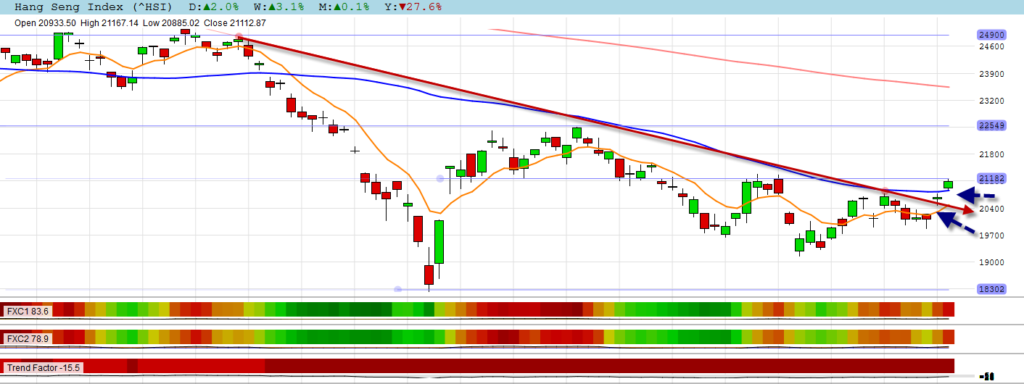The image size is (1024, 384).
Task: Click the 19000 price axis label
Action: pos(991,263)
